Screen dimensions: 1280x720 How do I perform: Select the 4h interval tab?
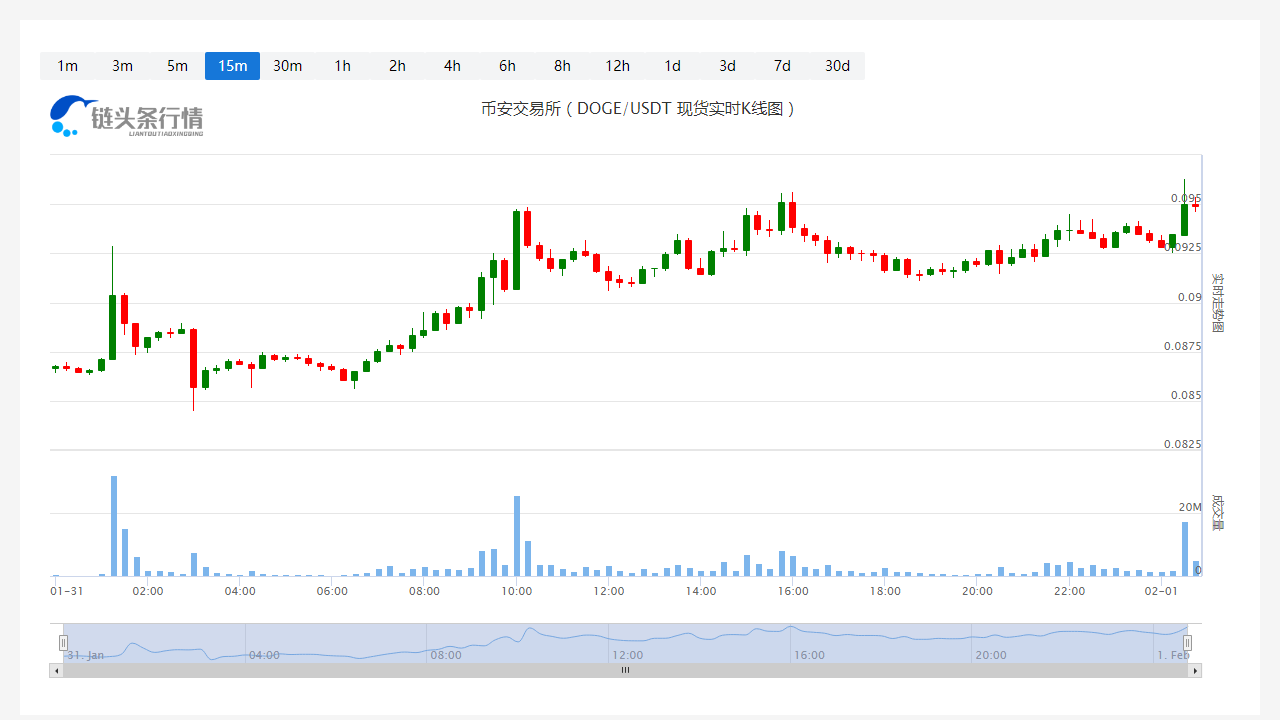[452, 66]
